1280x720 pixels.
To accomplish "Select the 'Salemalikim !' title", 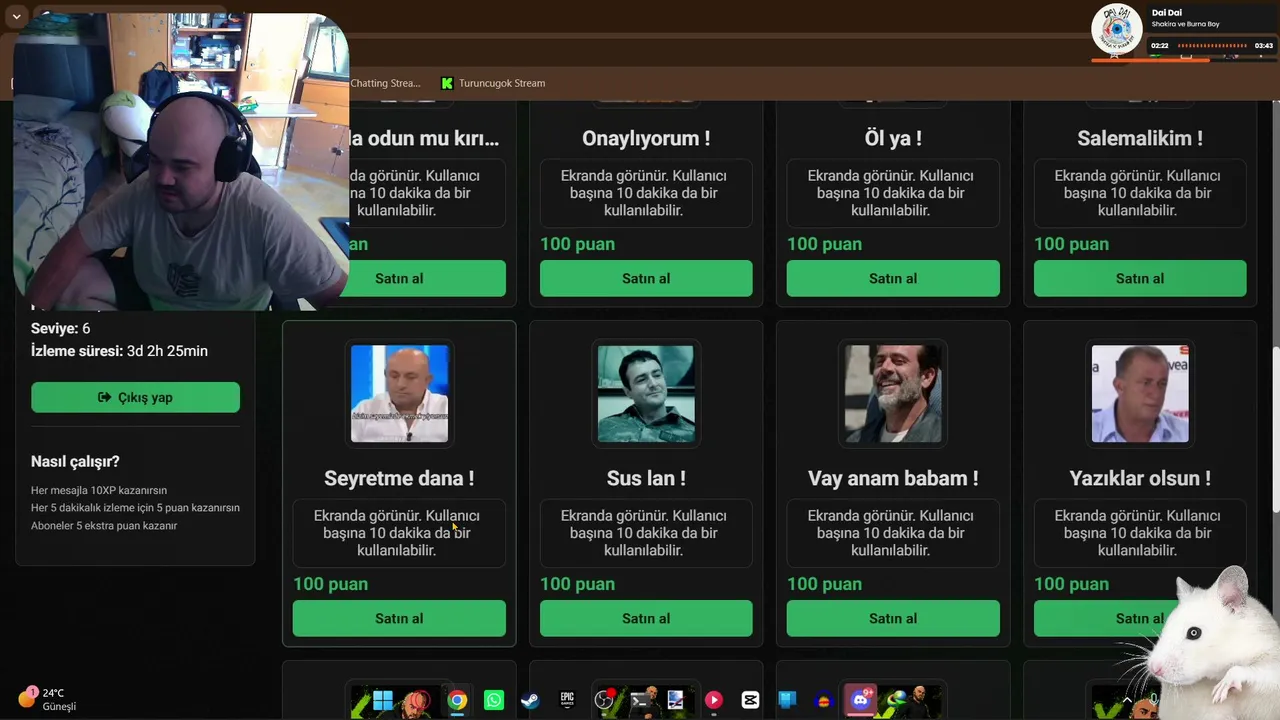I will (x=1140, y=138).
